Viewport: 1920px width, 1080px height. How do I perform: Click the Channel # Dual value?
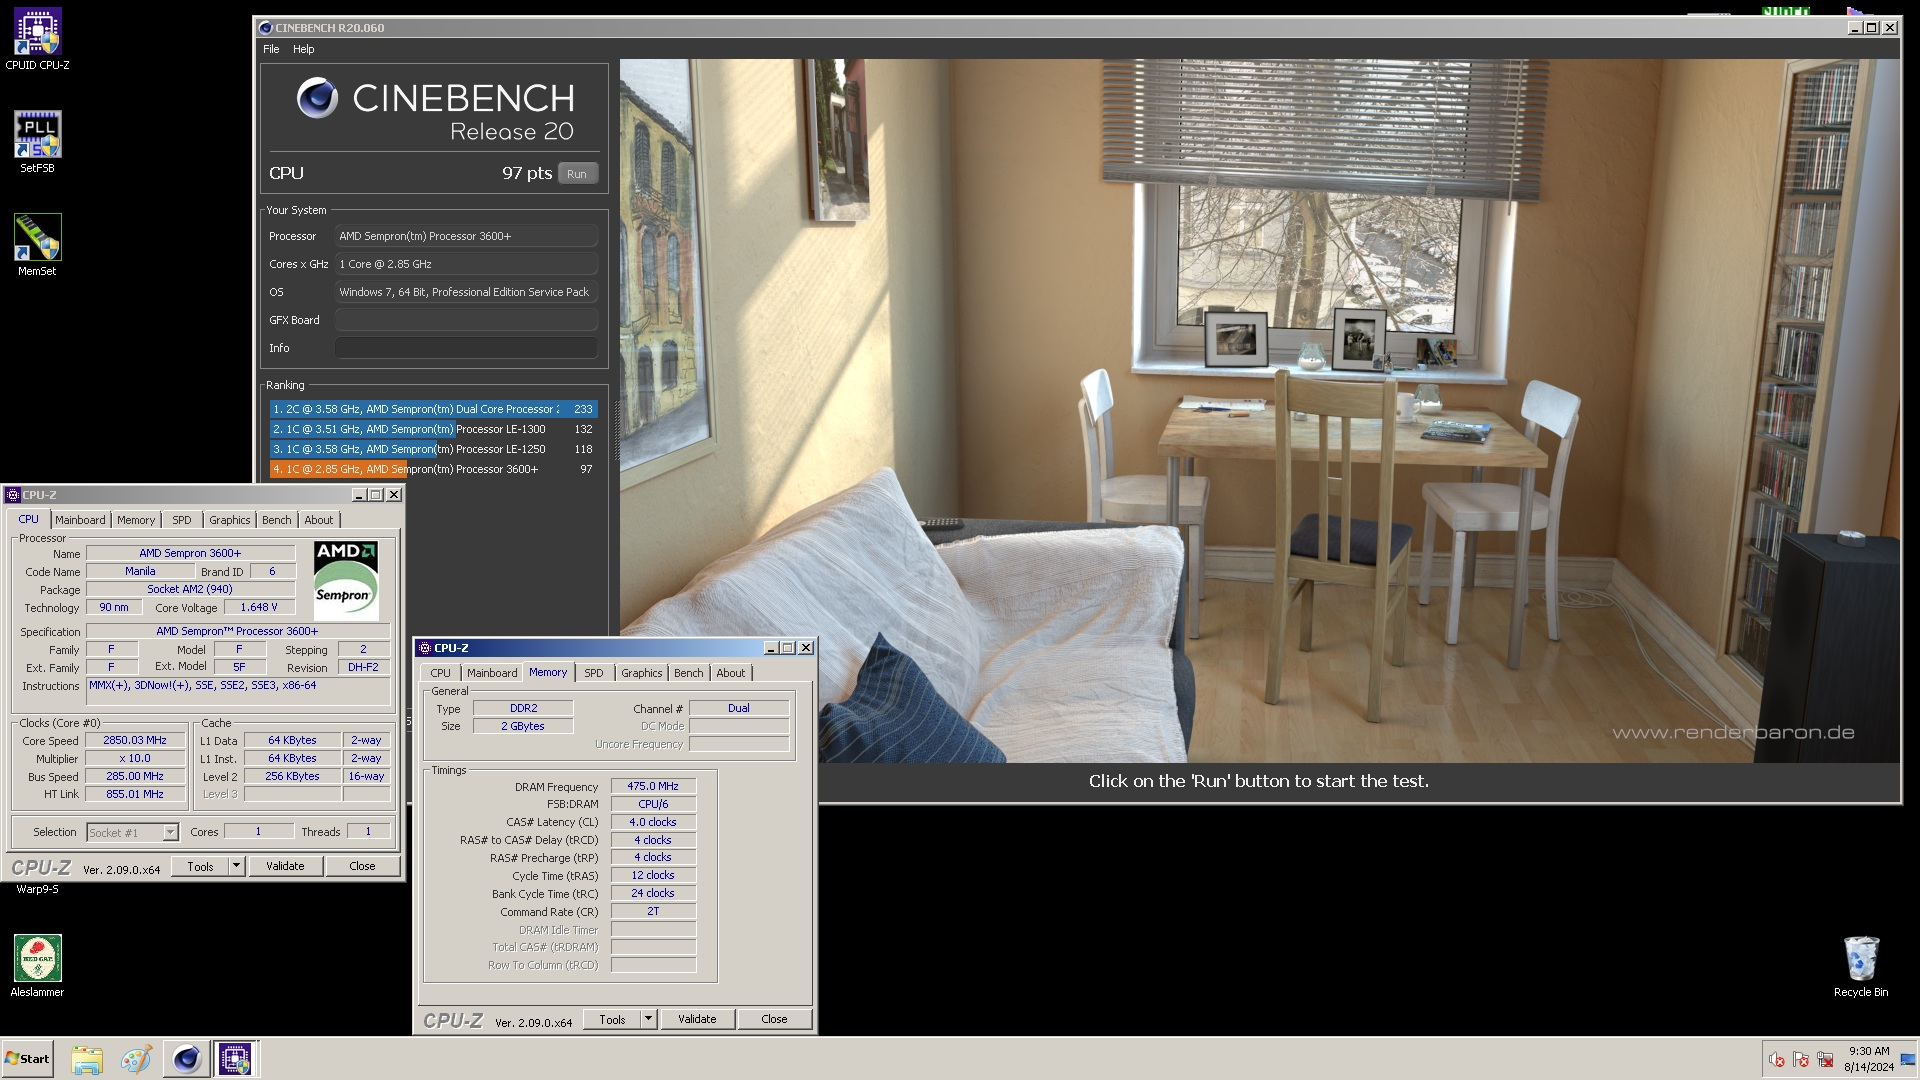tap(739, 708)
